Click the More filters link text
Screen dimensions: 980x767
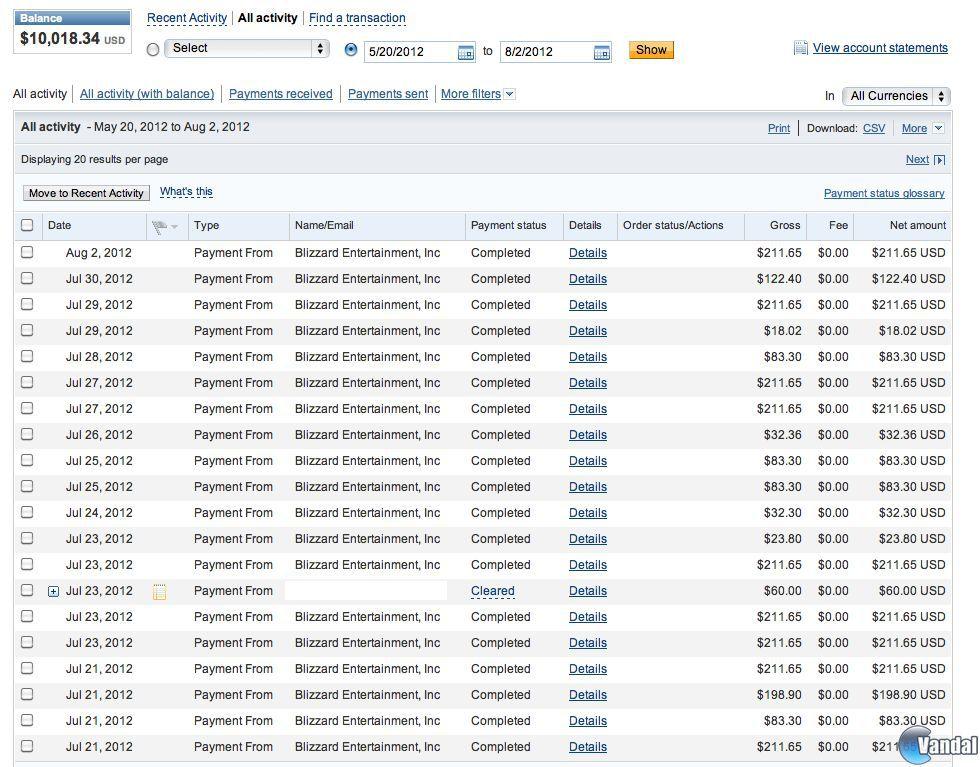[471, 94]
